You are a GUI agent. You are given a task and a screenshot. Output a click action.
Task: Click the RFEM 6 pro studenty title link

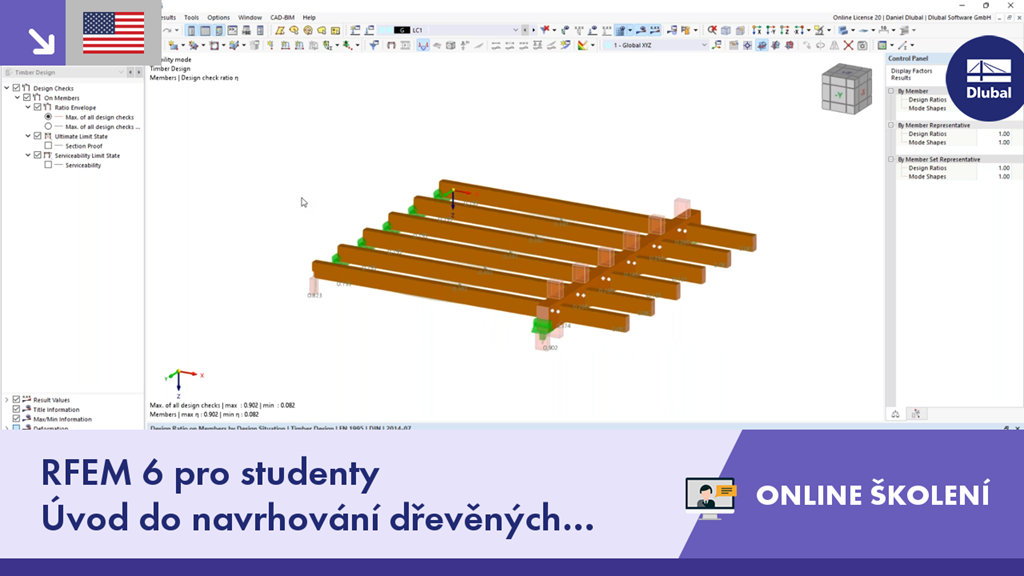pos(210,473)
